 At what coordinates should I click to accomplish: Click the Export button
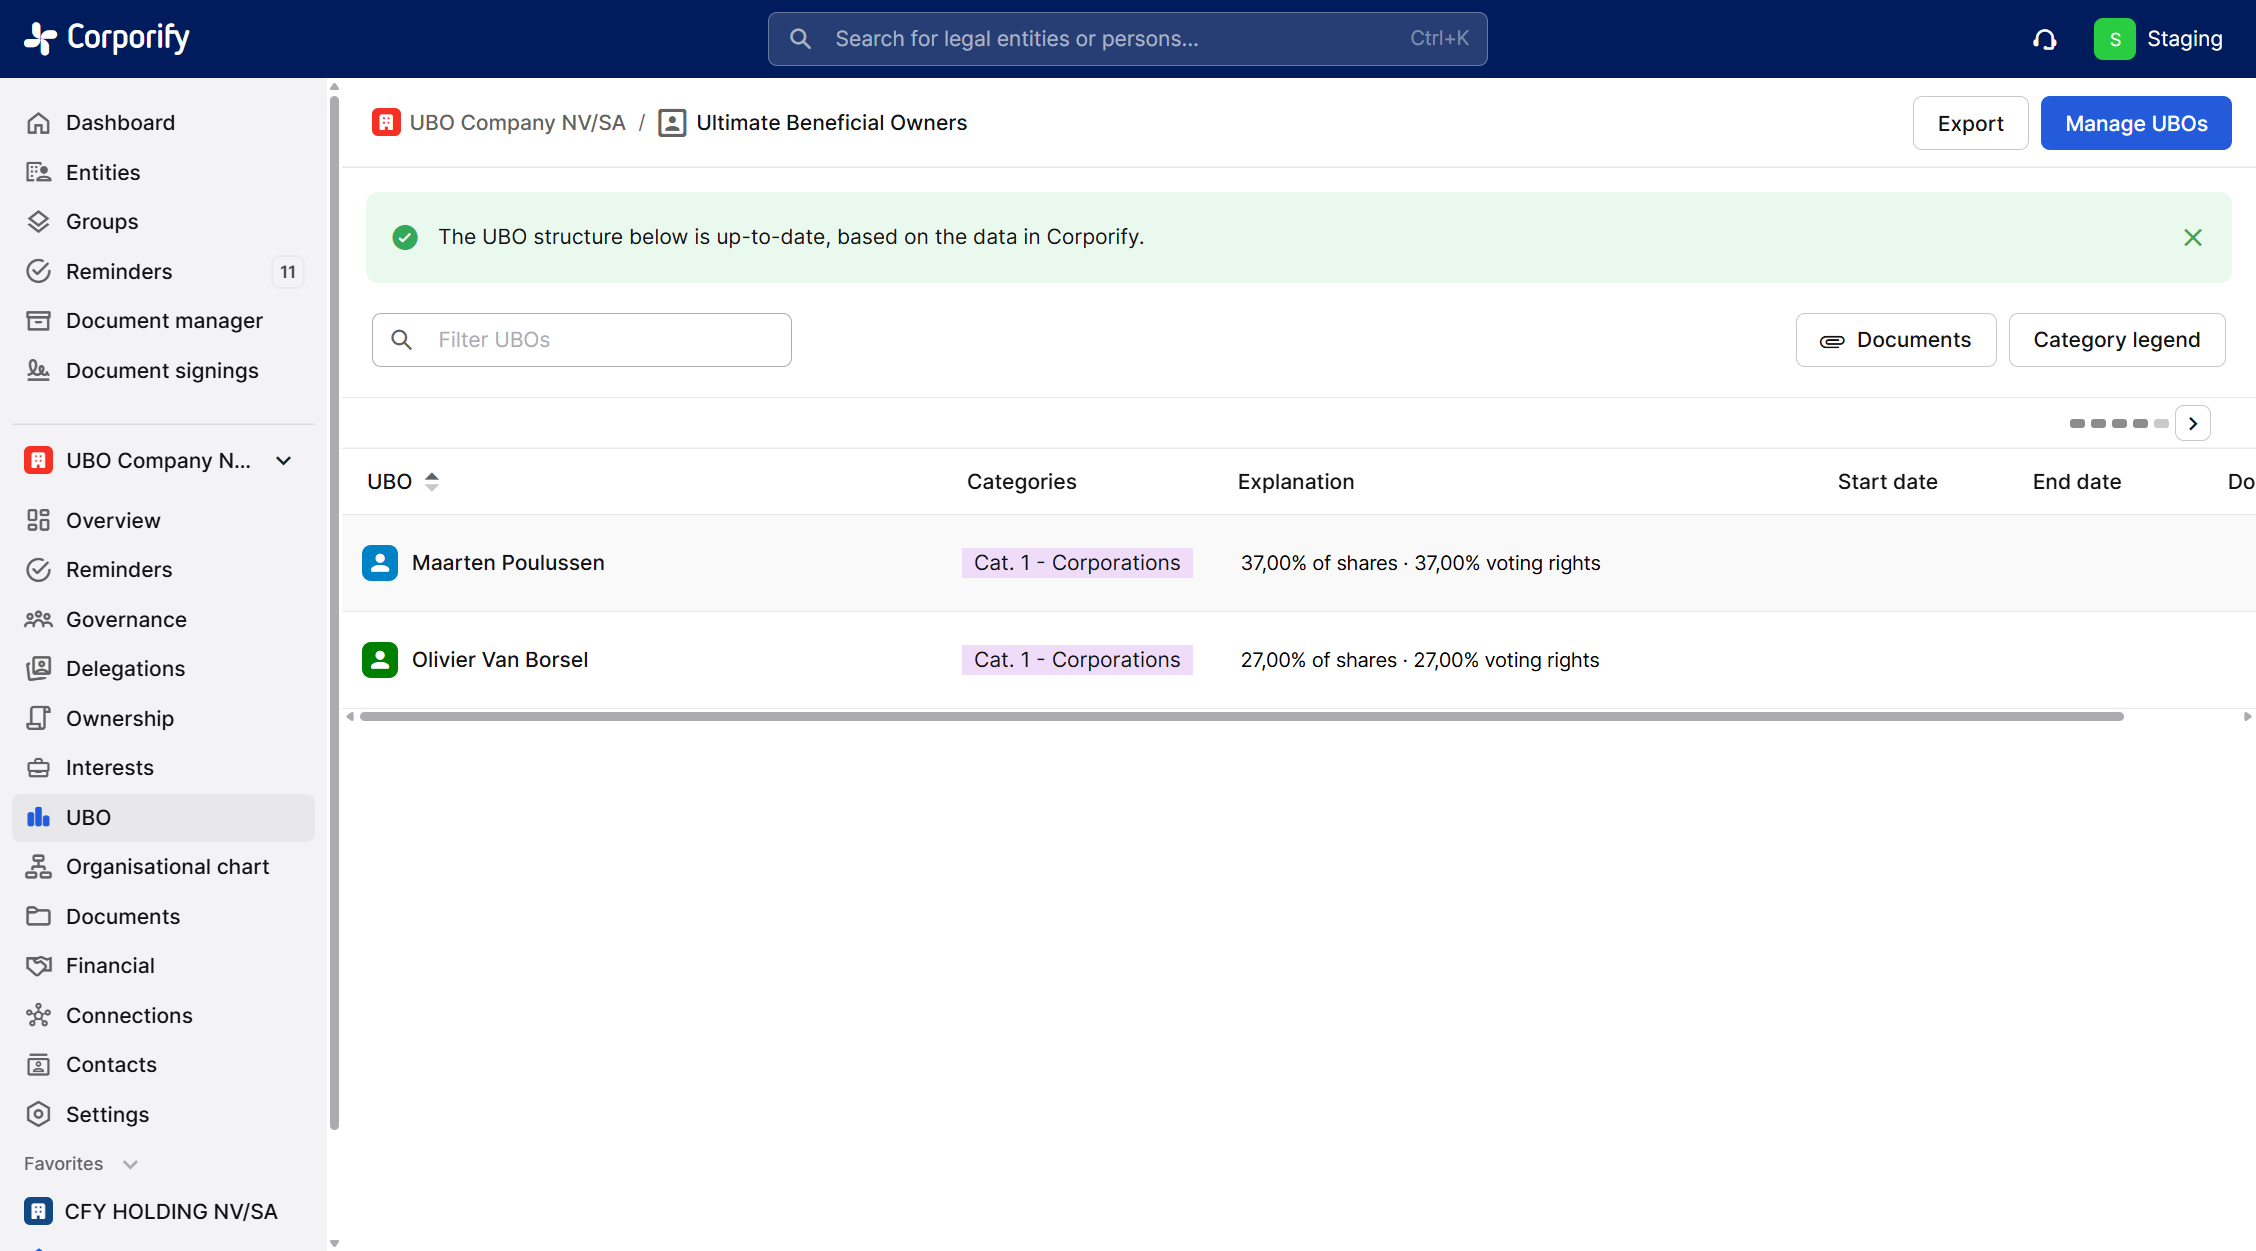(1970, 123)
